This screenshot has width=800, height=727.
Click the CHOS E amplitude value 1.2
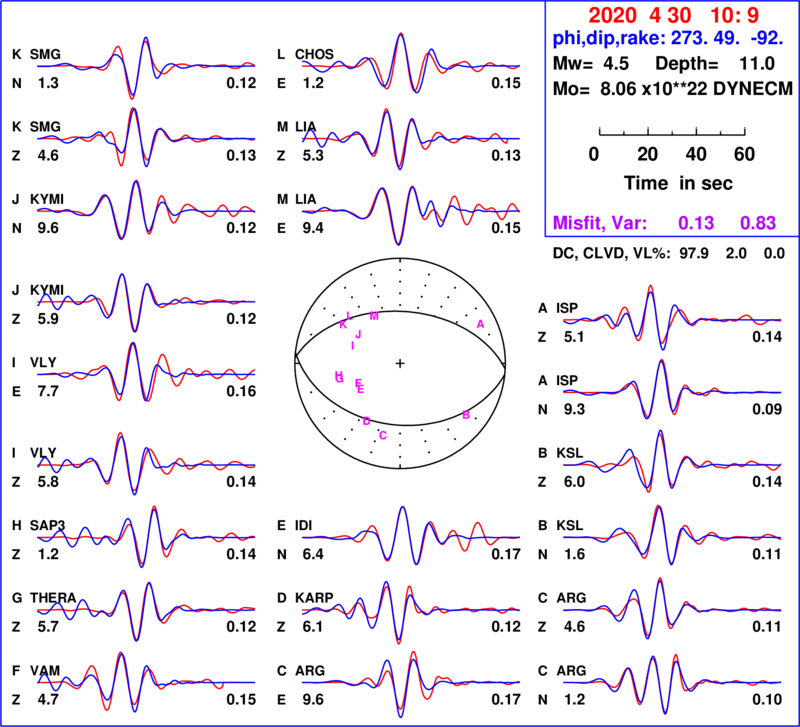[313, 83]
